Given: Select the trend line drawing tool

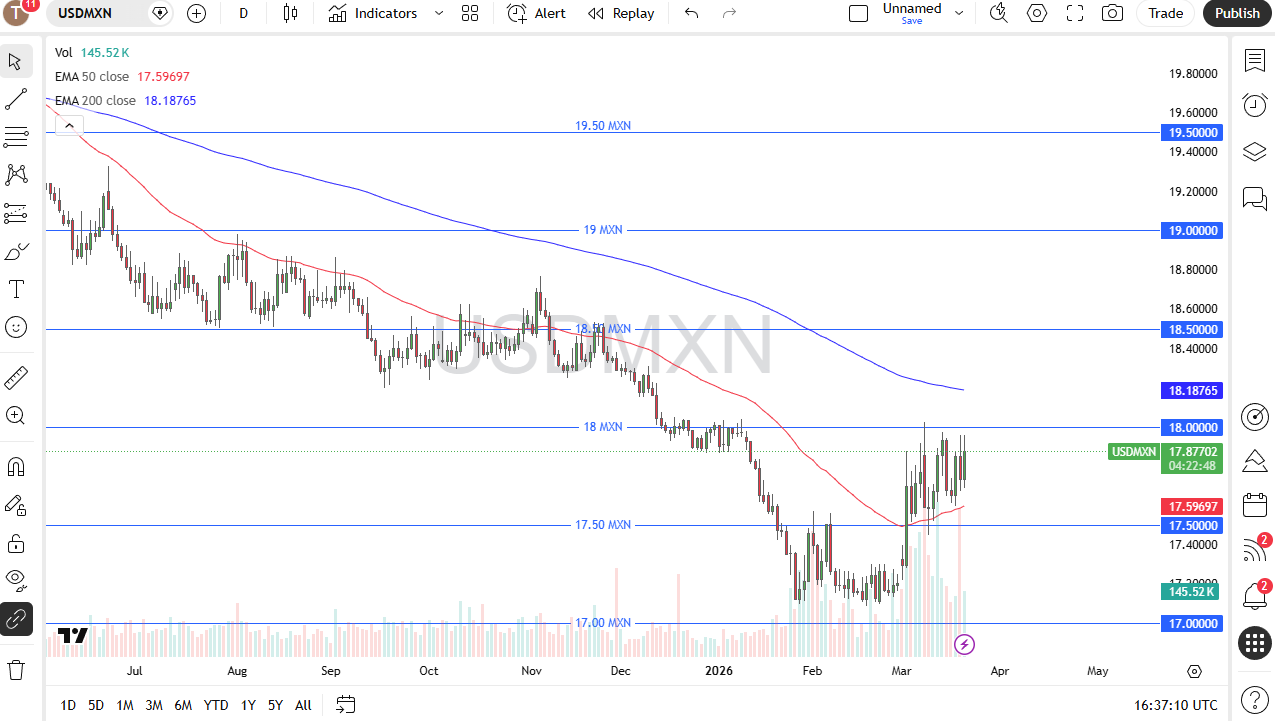Looking at the screenshot, I should [x=16, y=99].
